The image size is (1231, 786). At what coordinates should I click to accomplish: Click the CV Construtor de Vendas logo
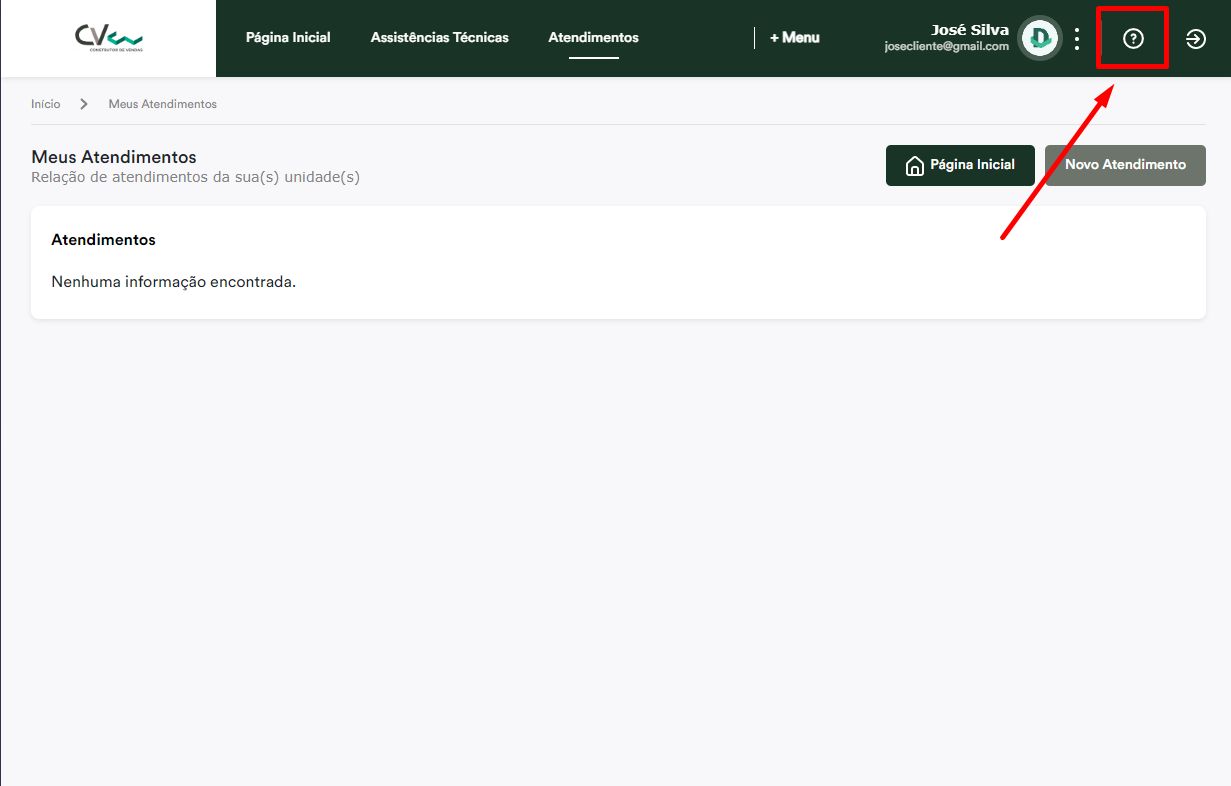tap(108, 38)
